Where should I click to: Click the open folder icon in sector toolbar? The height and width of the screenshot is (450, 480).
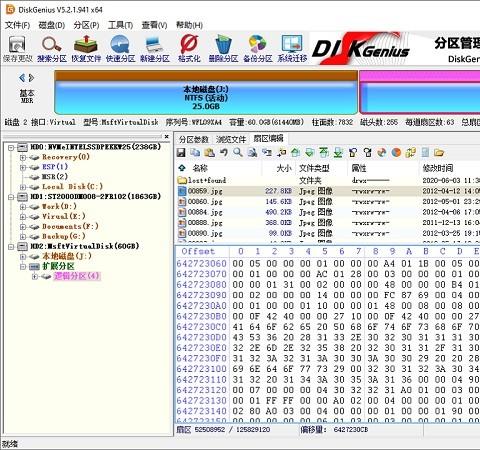pyautogui.click(x=439, y=153)
